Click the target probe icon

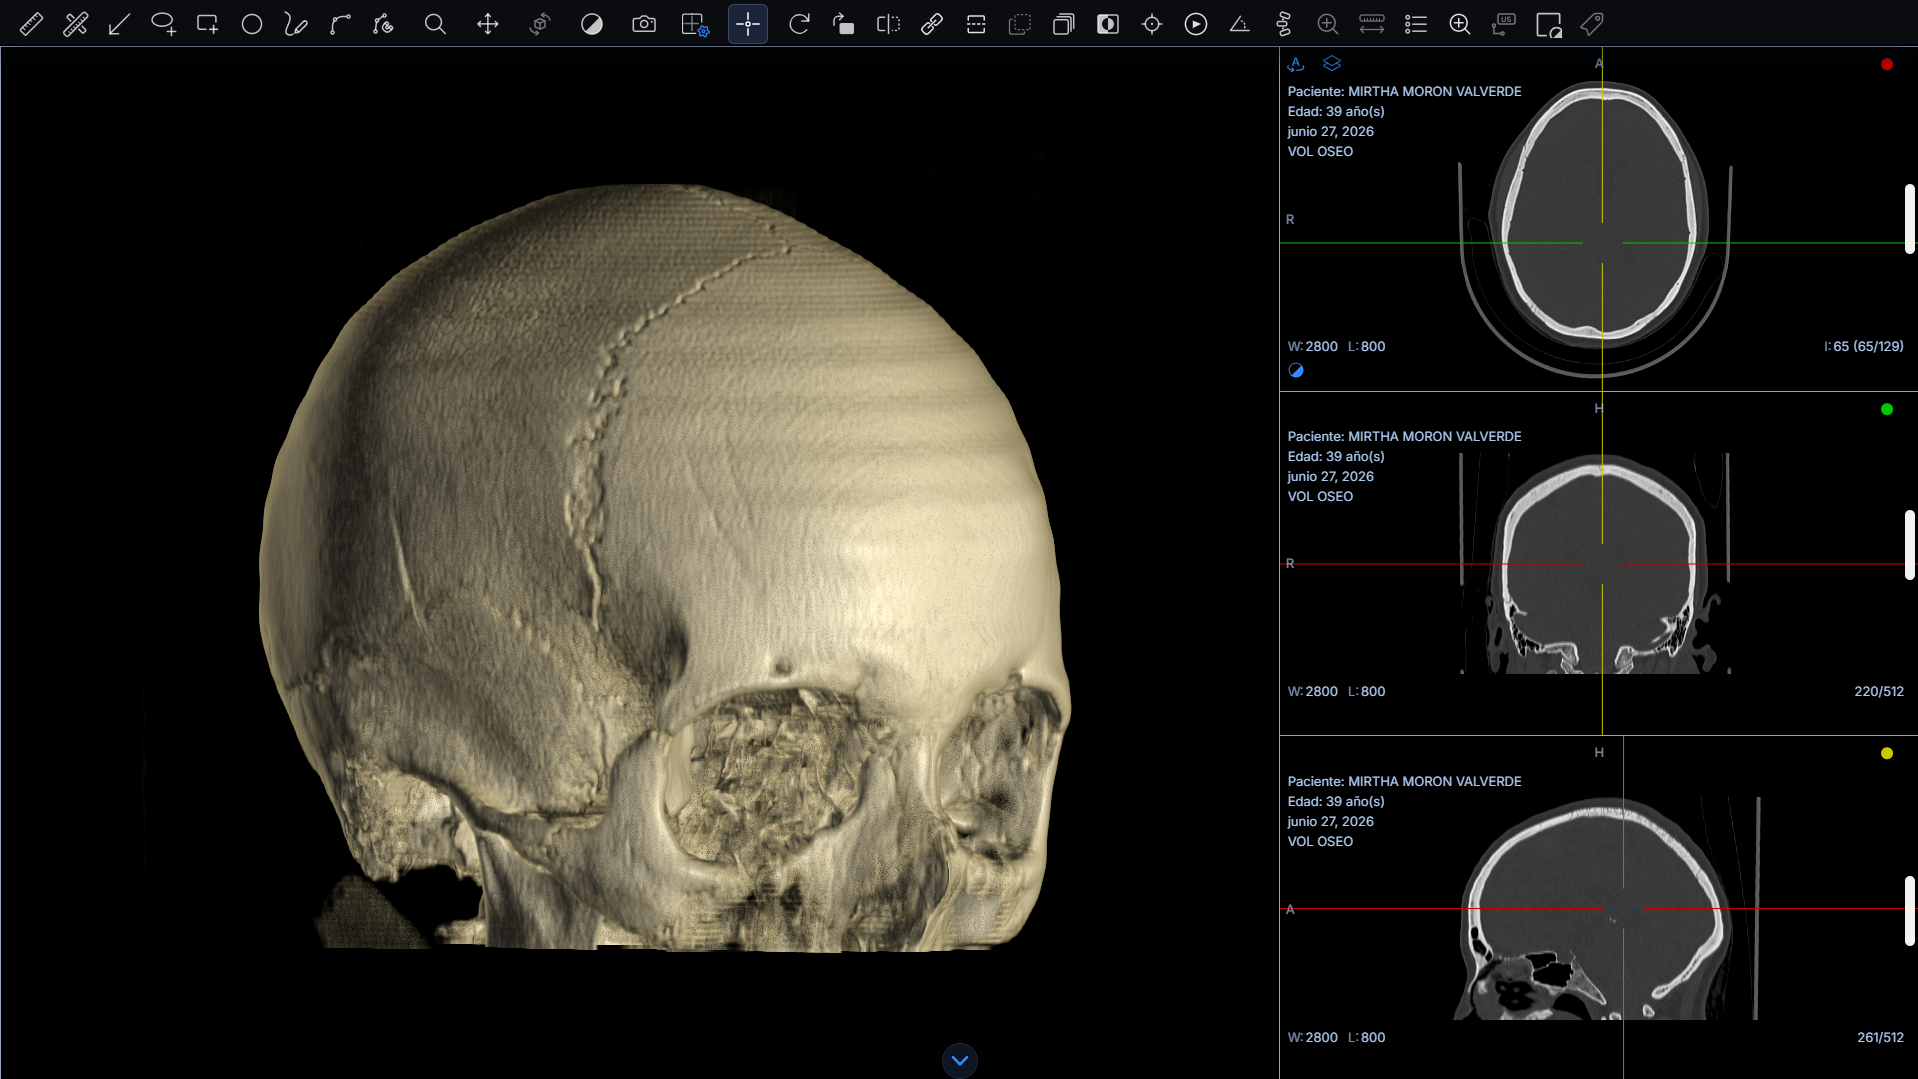click(x=1152, y=24)
